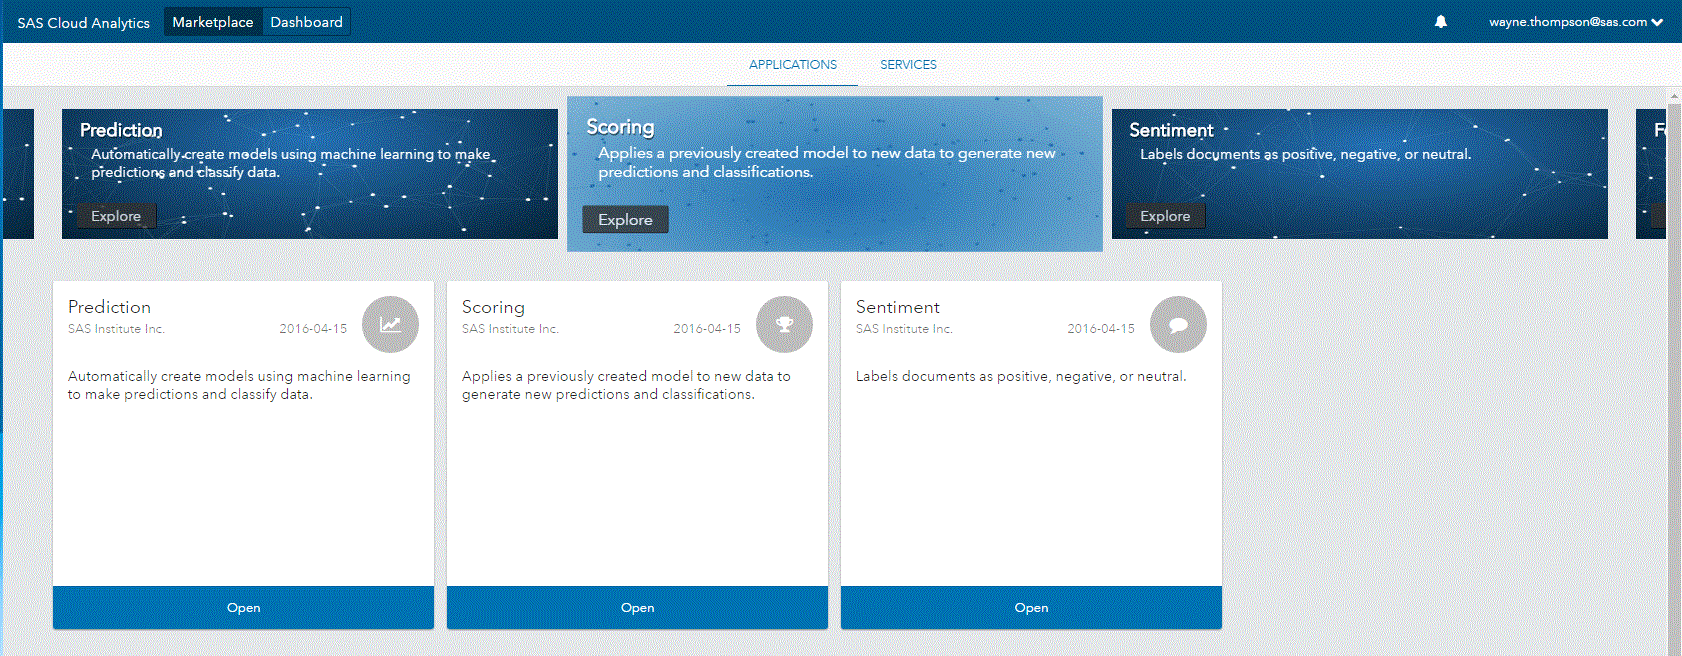Click the SAS Cloud Analytics title
The width and height of the screenshot is (1682, 656).
click(x=83, y=23)
